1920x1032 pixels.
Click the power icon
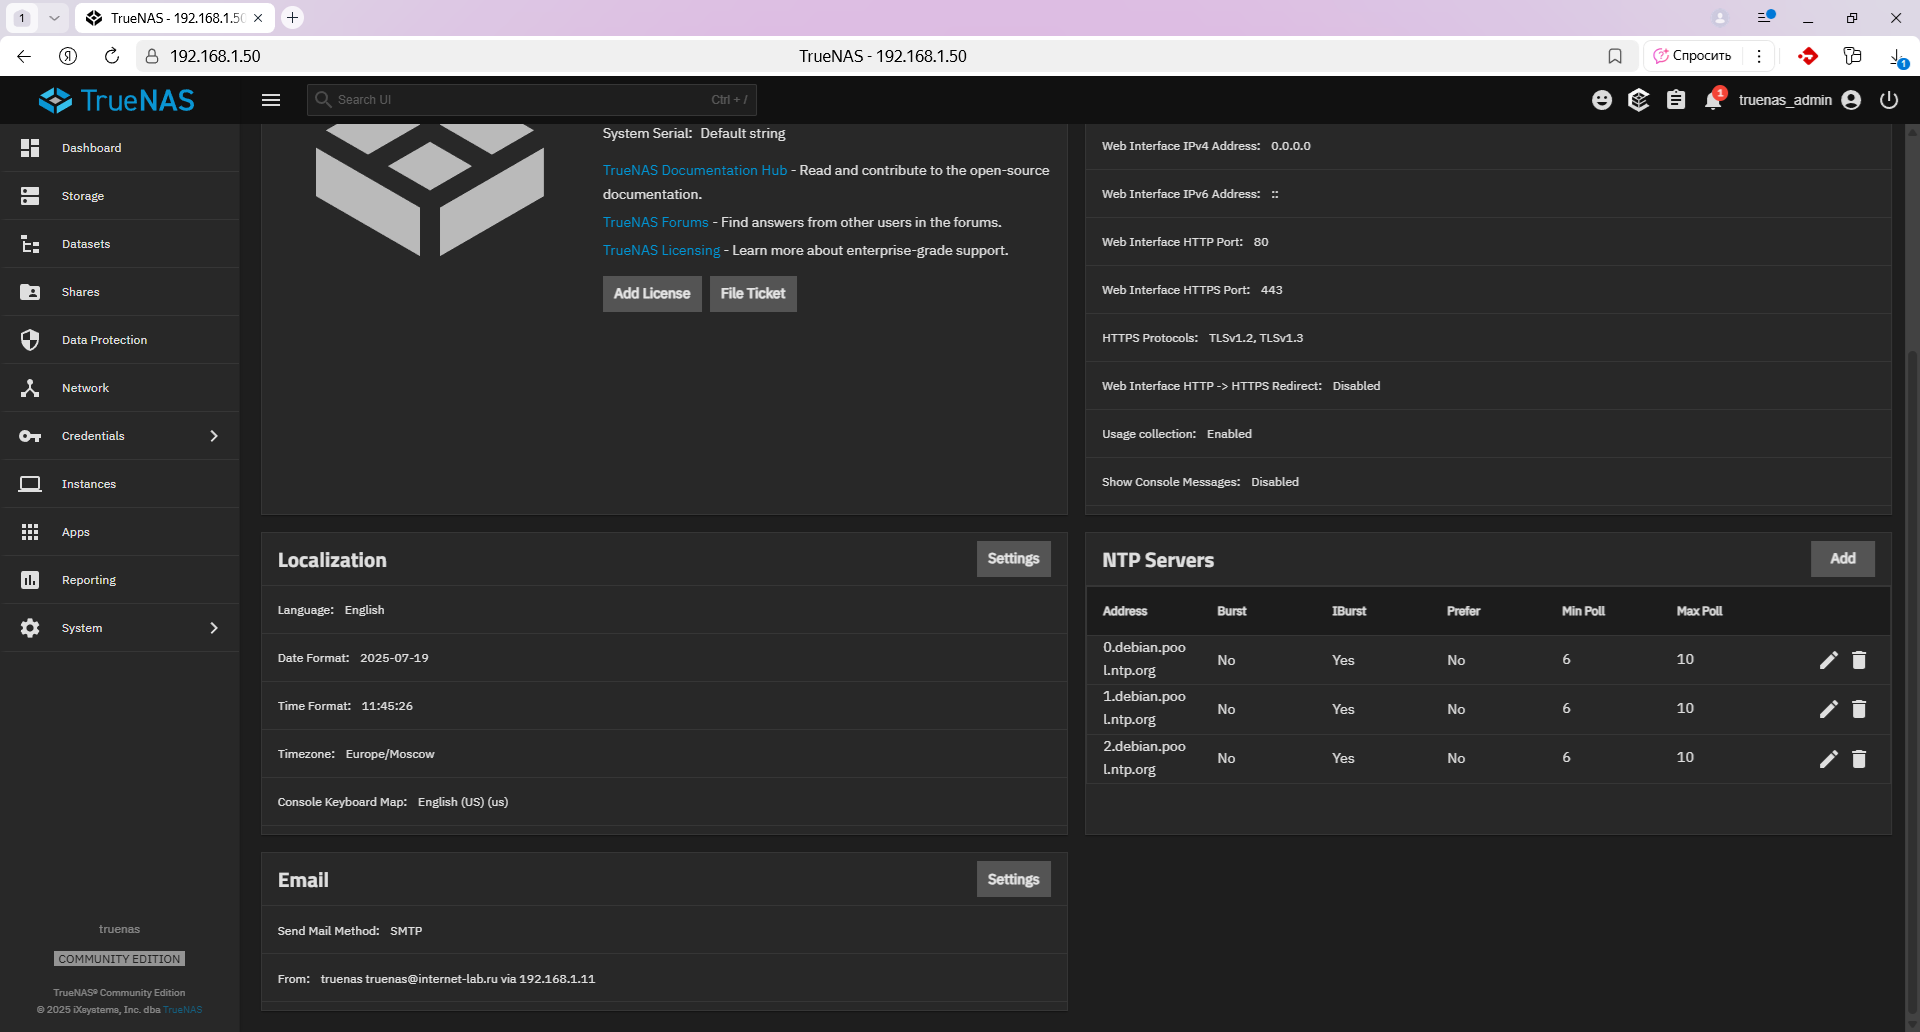[1889, 100]
